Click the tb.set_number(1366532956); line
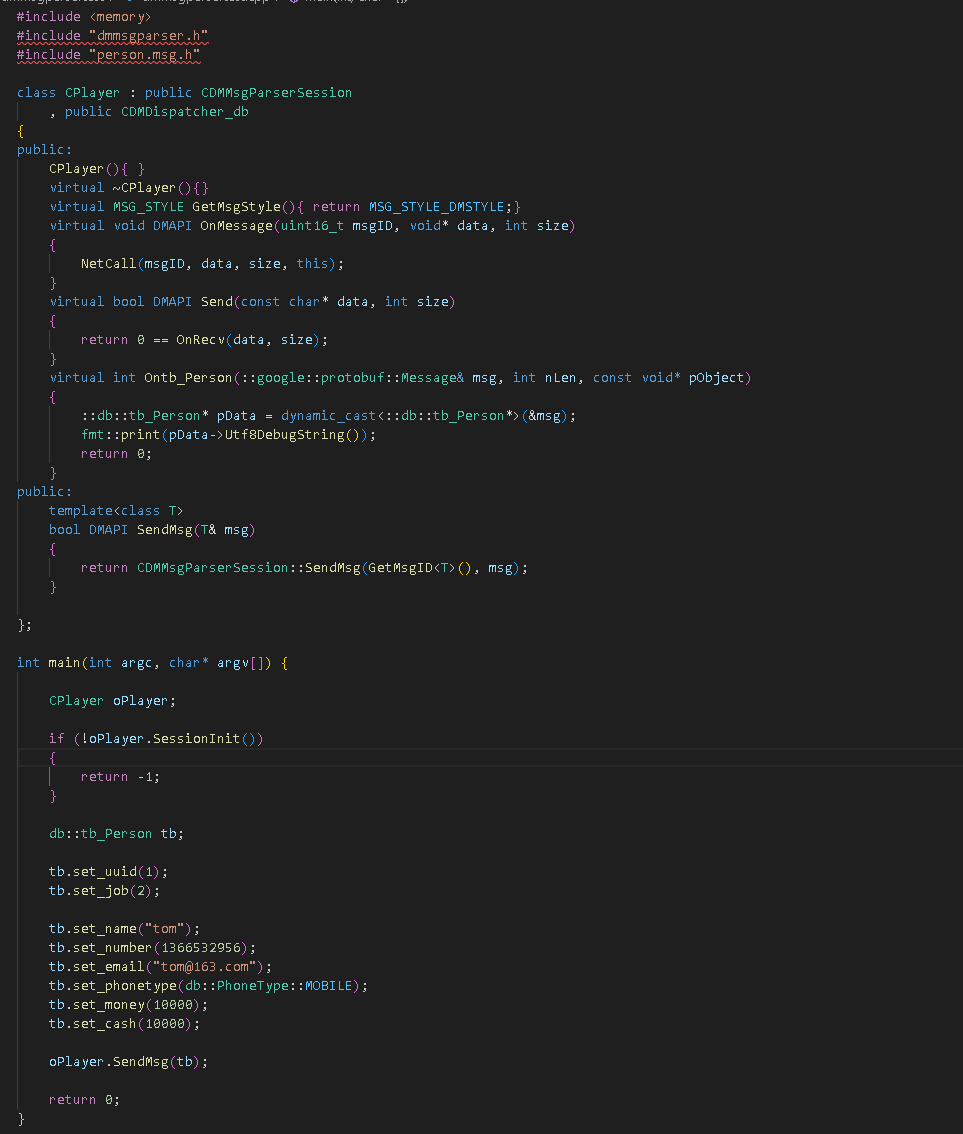 [x=152, y=947]
